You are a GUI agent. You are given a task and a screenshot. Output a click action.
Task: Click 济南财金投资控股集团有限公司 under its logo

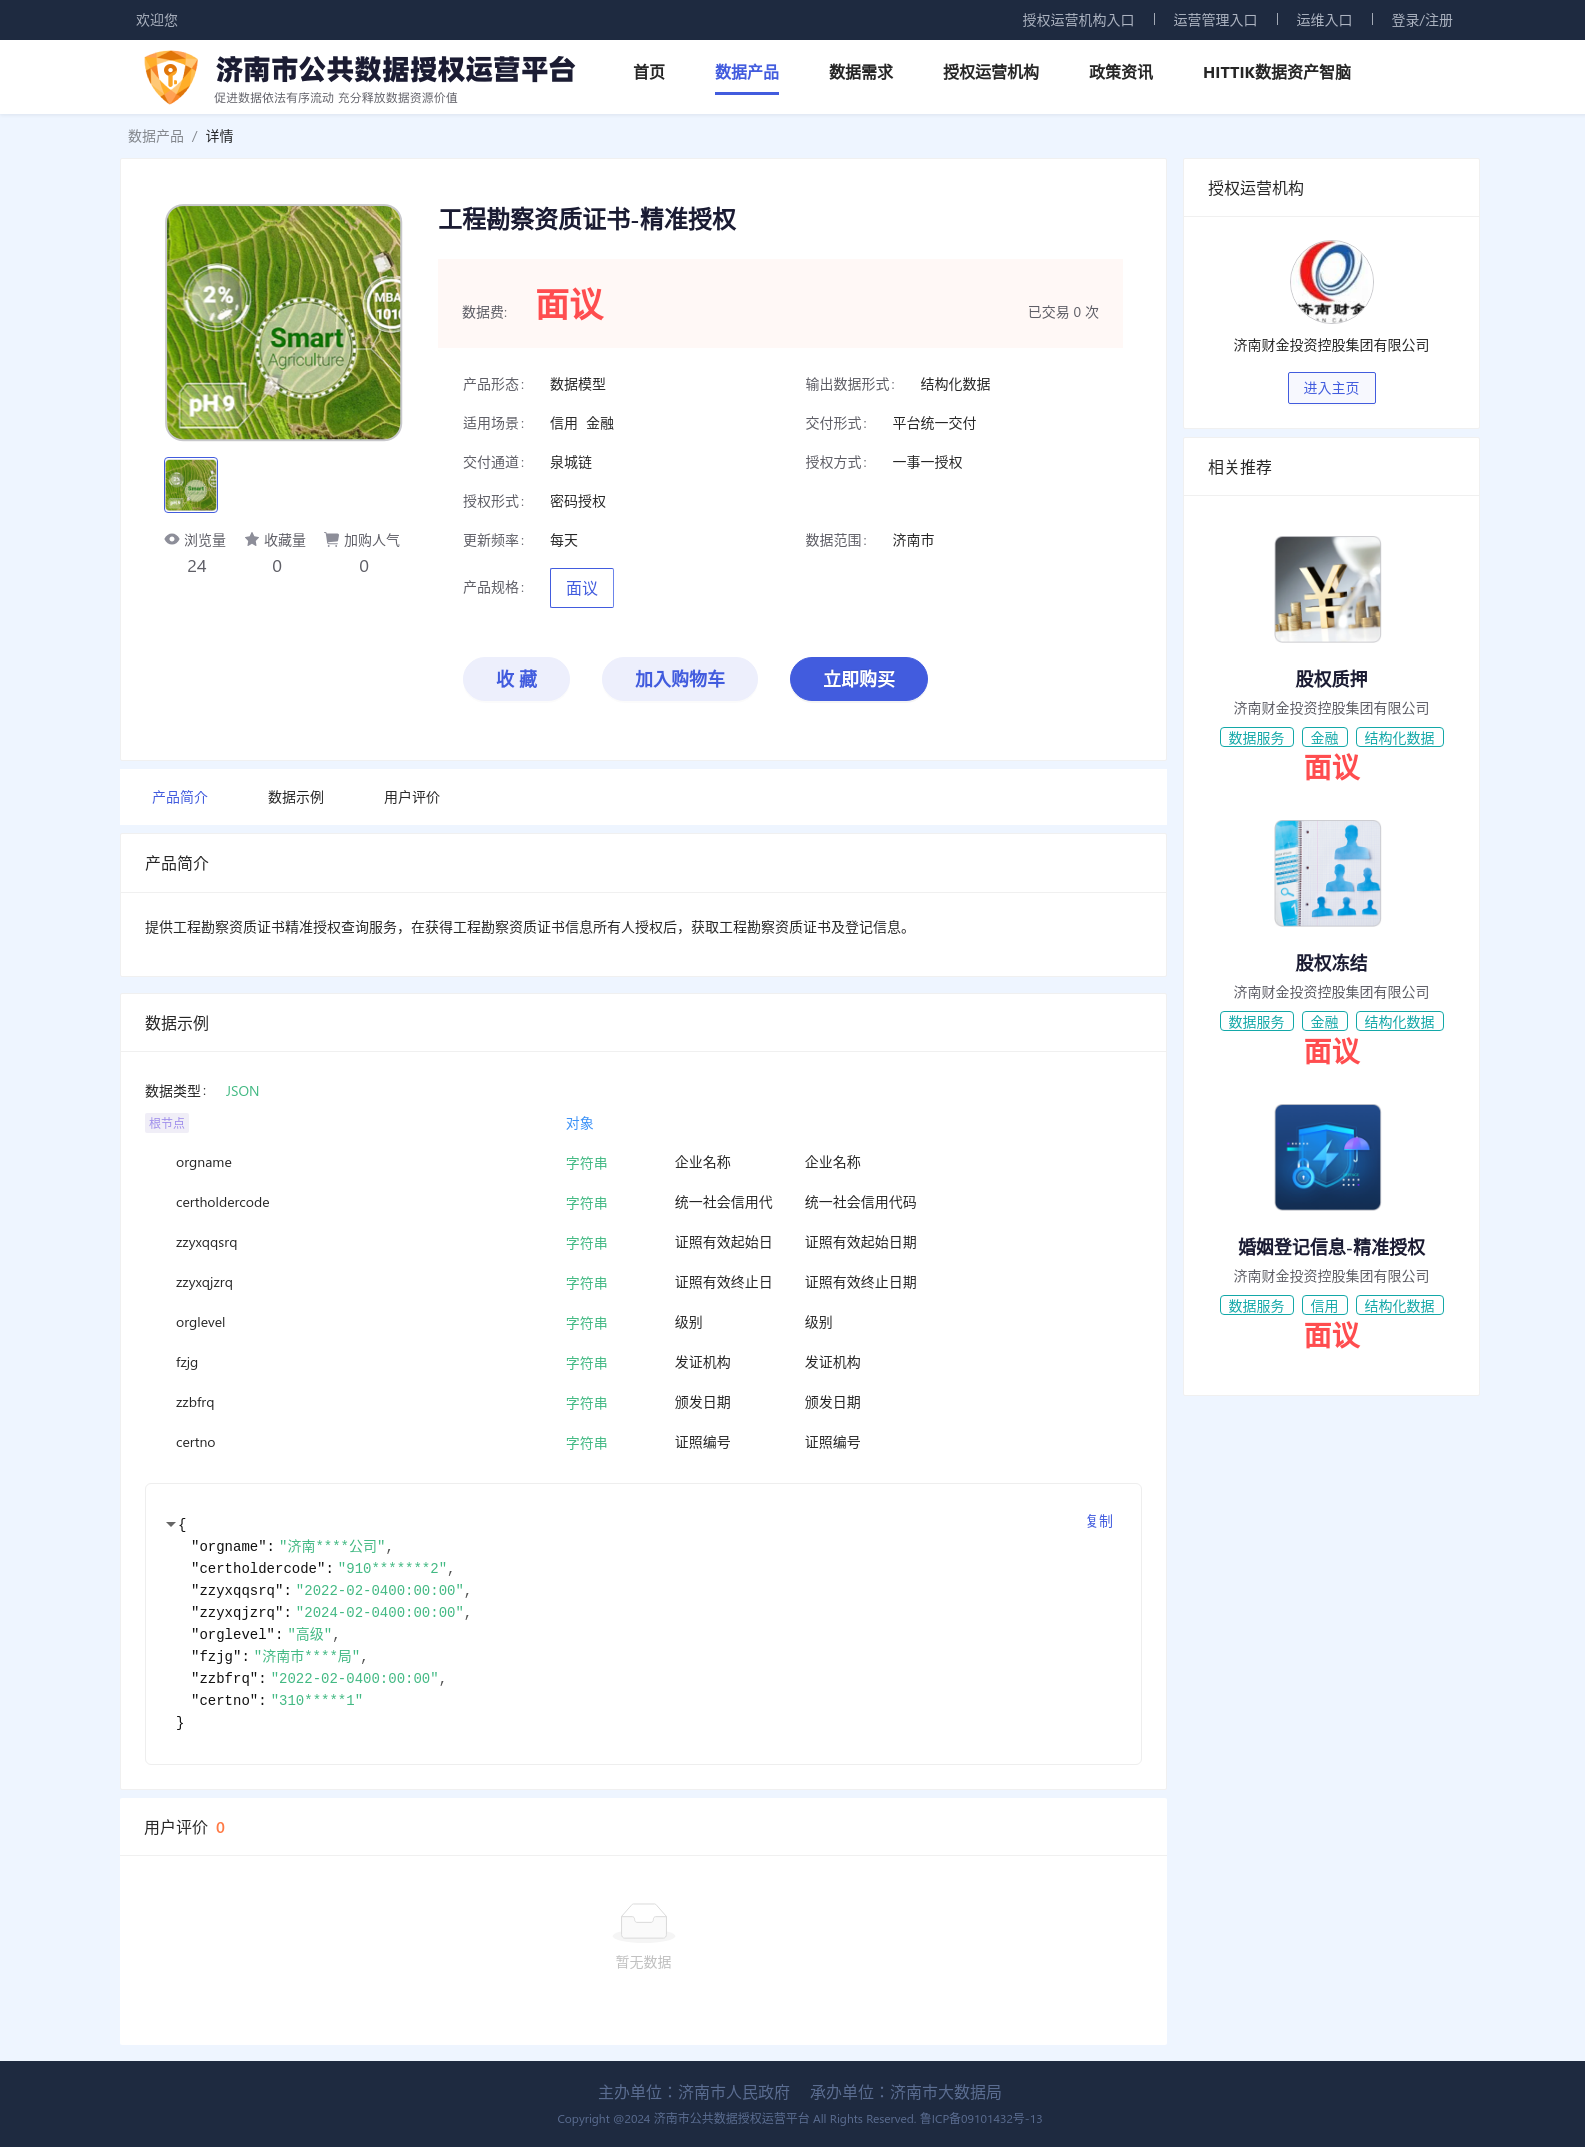pyautogui.click(x=1331, y=345)
